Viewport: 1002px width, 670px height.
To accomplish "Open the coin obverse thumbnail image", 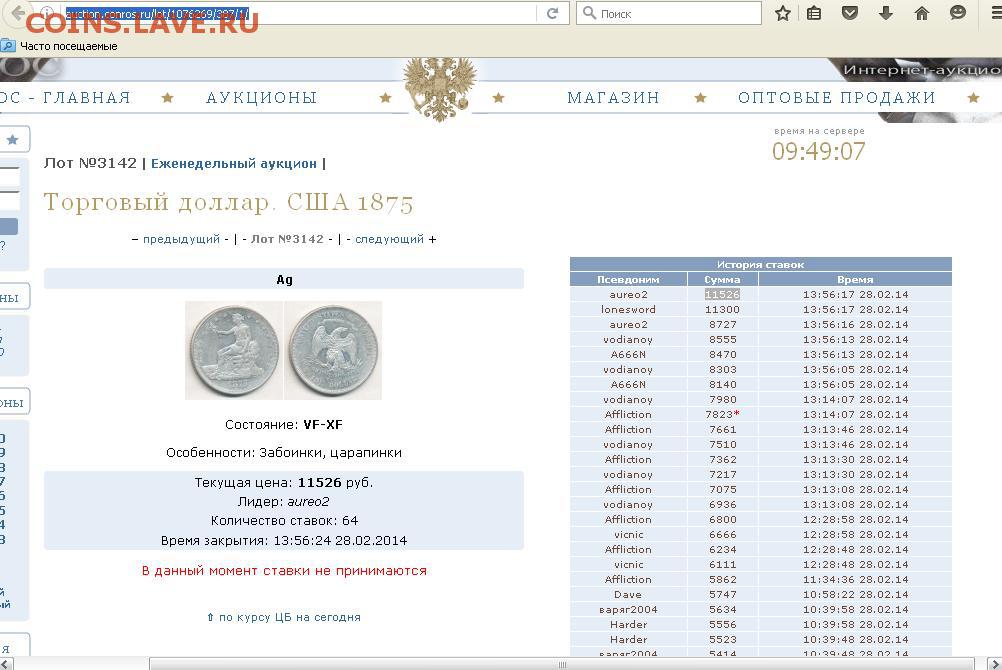I will (234, 350).
